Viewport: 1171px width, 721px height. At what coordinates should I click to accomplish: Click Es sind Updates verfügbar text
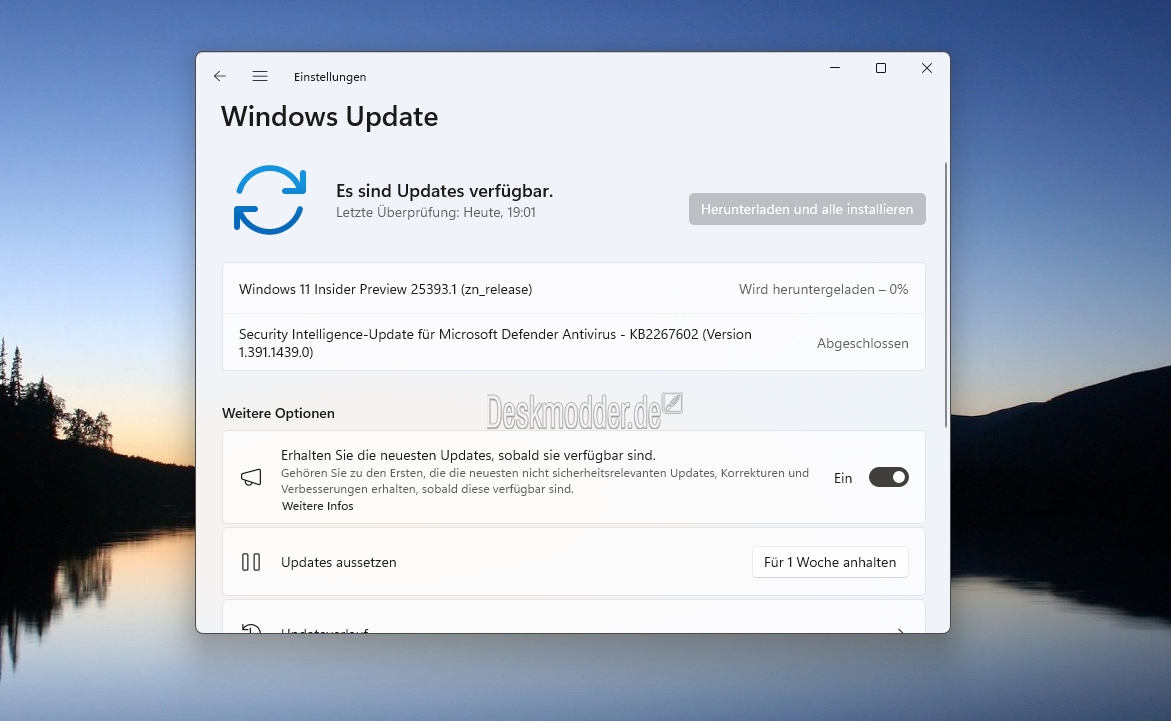coord(444,191)
